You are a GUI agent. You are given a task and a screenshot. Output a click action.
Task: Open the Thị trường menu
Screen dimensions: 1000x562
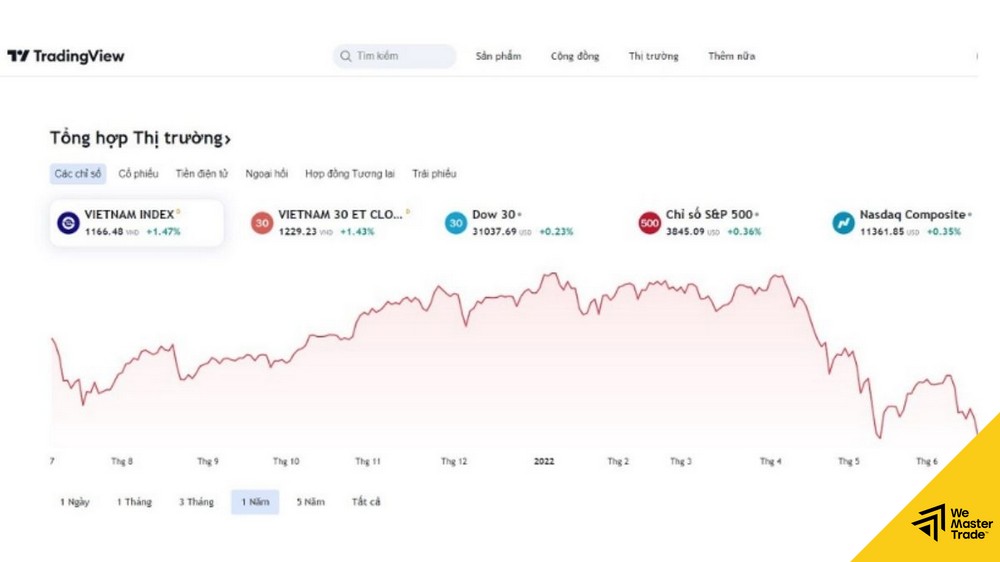pos(653,56)
